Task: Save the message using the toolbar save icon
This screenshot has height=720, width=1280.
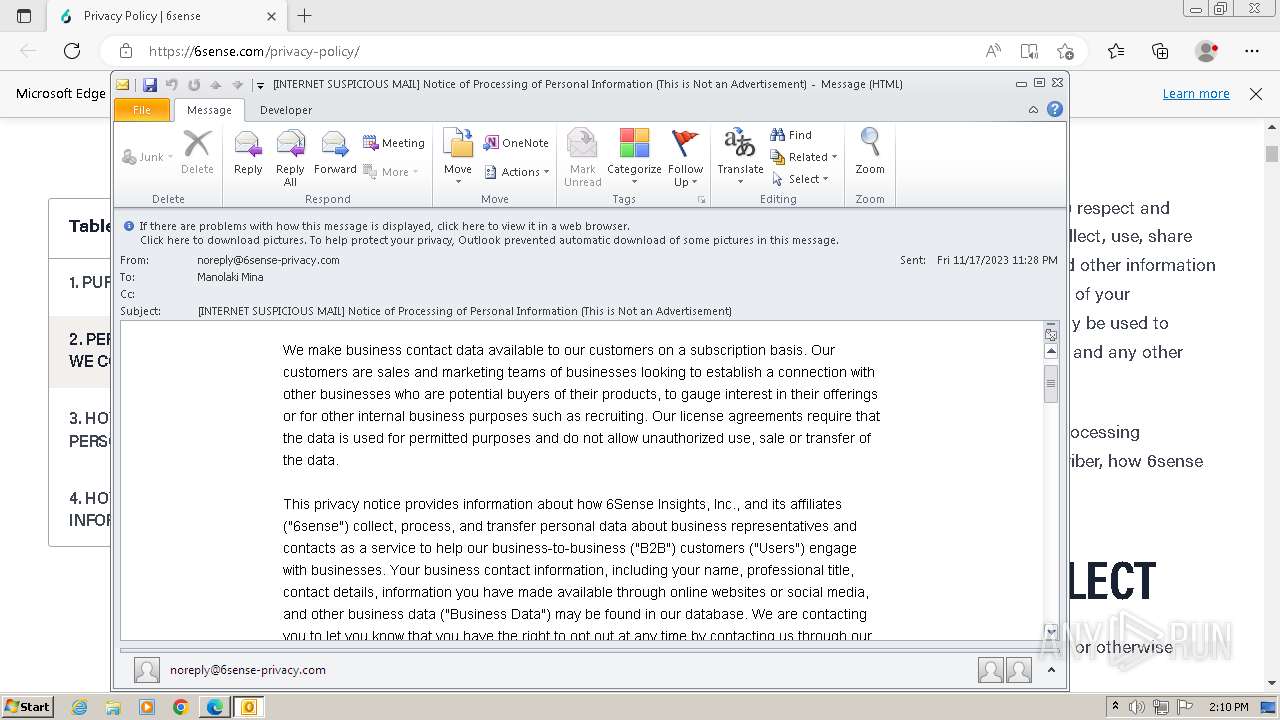Action: (x=150, y=85)
